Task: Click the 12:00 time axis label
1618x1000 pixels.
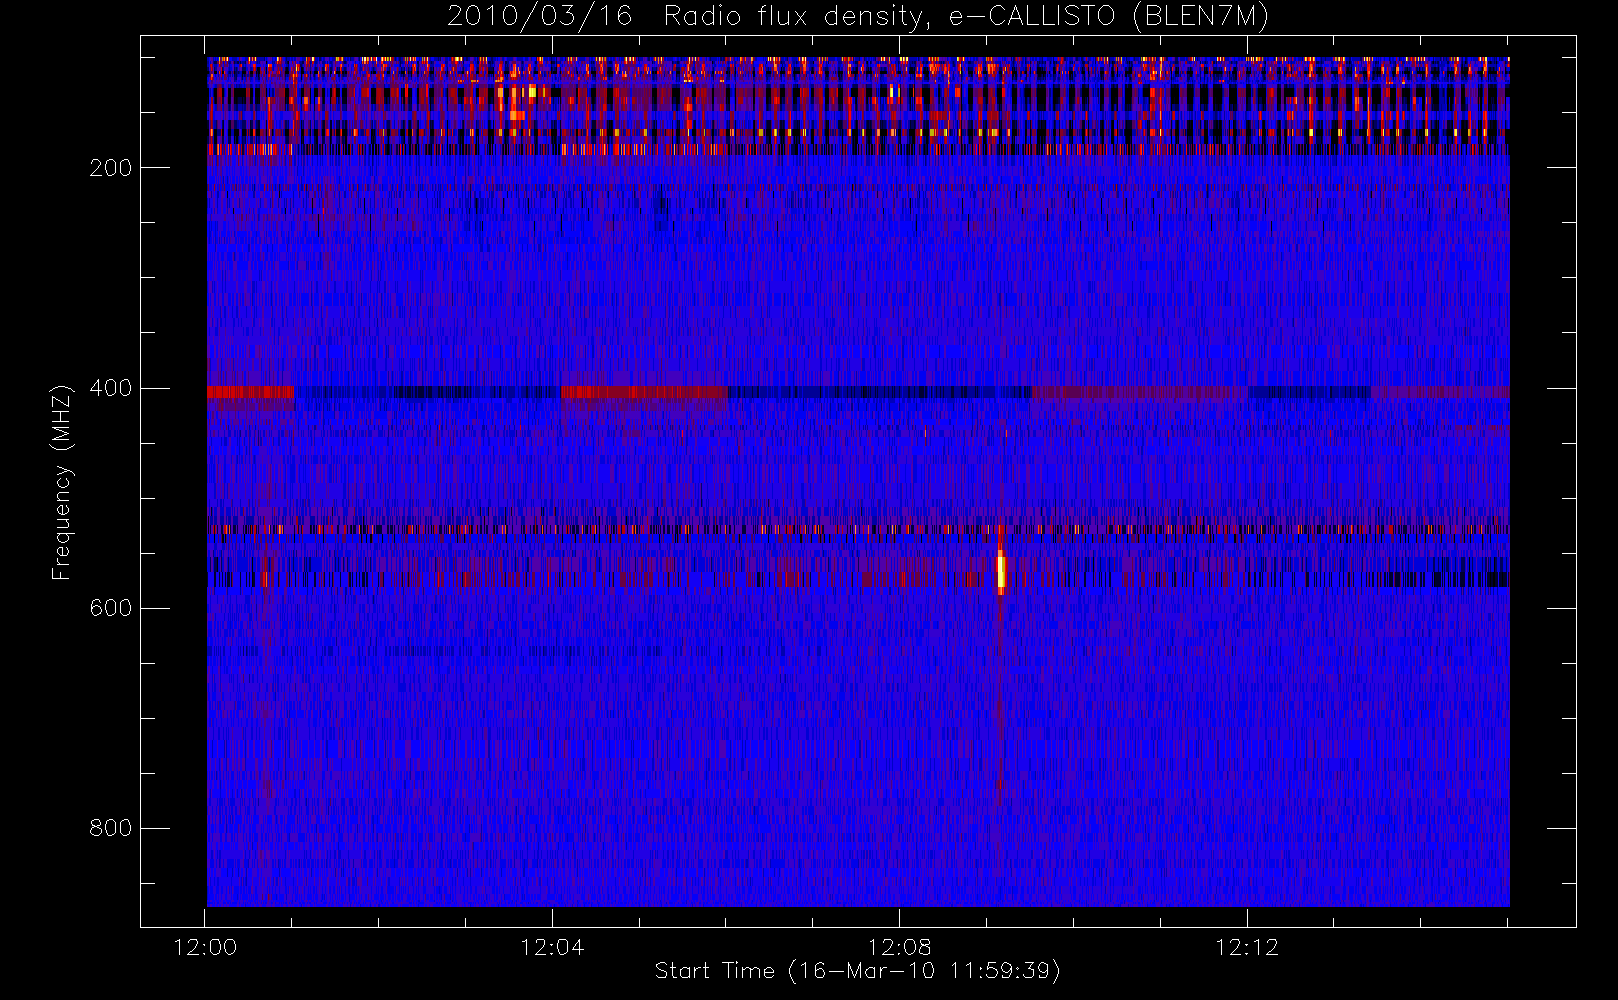Action: coord(205,947)
